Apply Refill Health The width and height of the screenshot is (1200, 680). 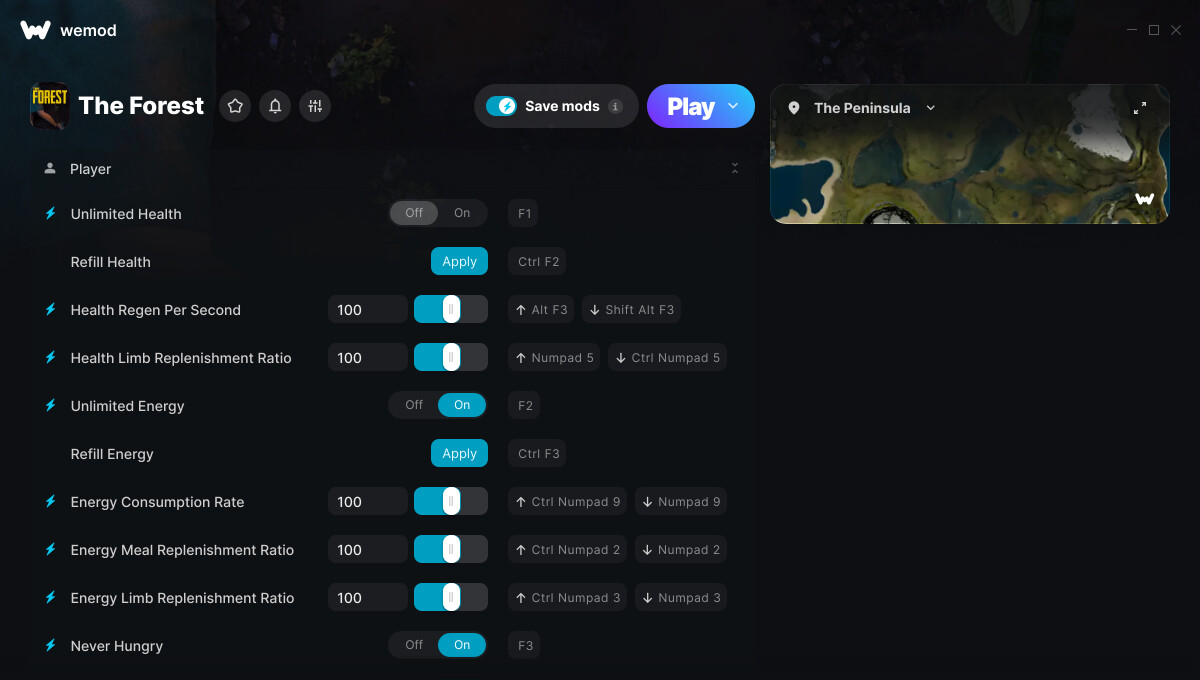459,261
